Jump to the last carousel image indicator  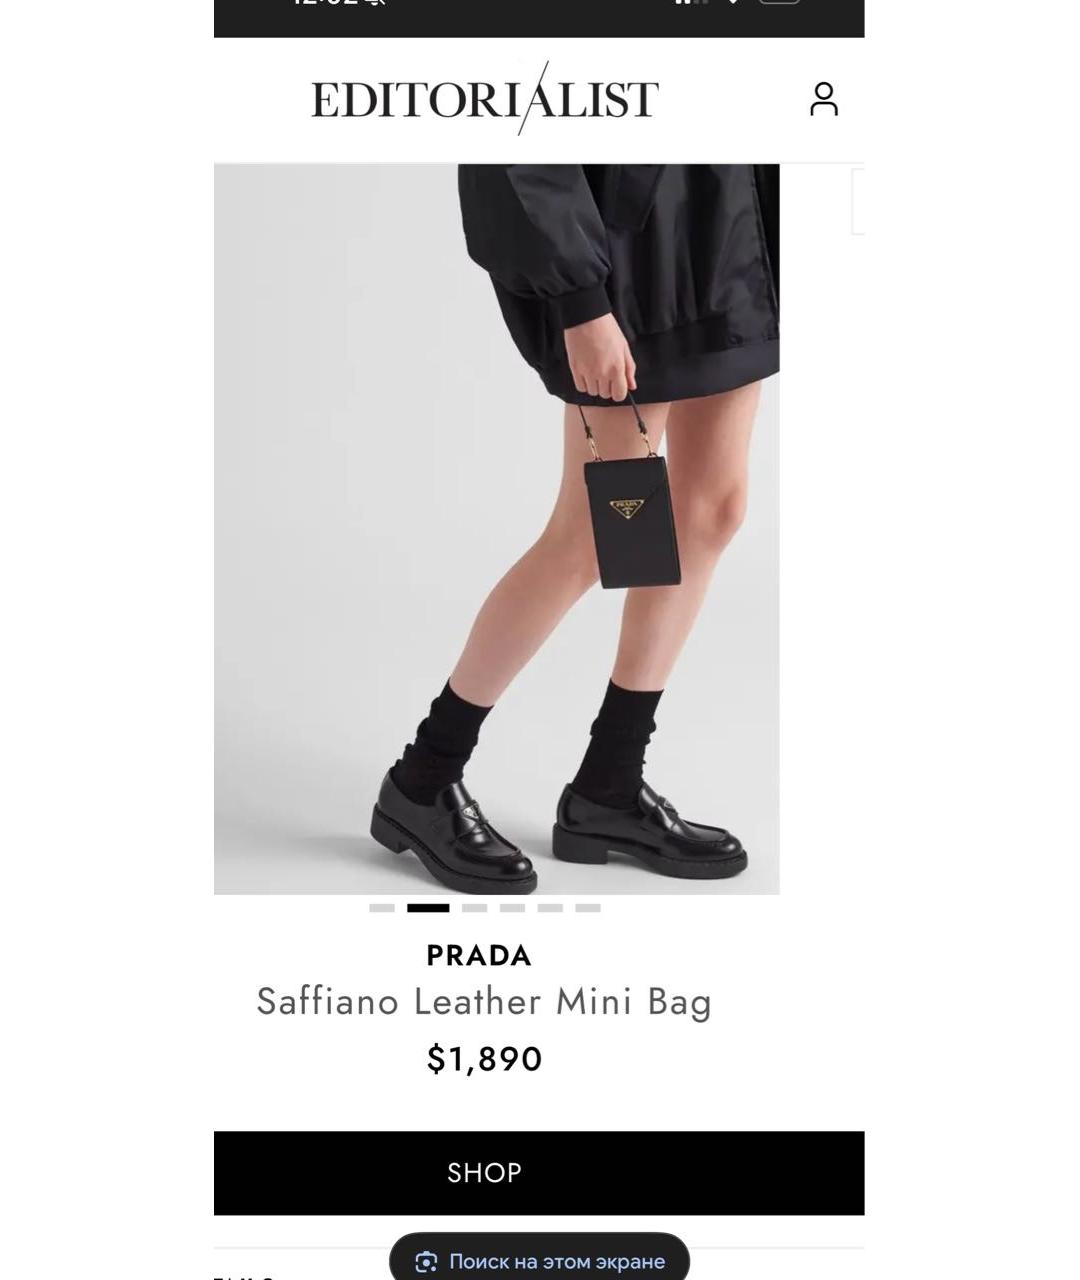[588, 908]
